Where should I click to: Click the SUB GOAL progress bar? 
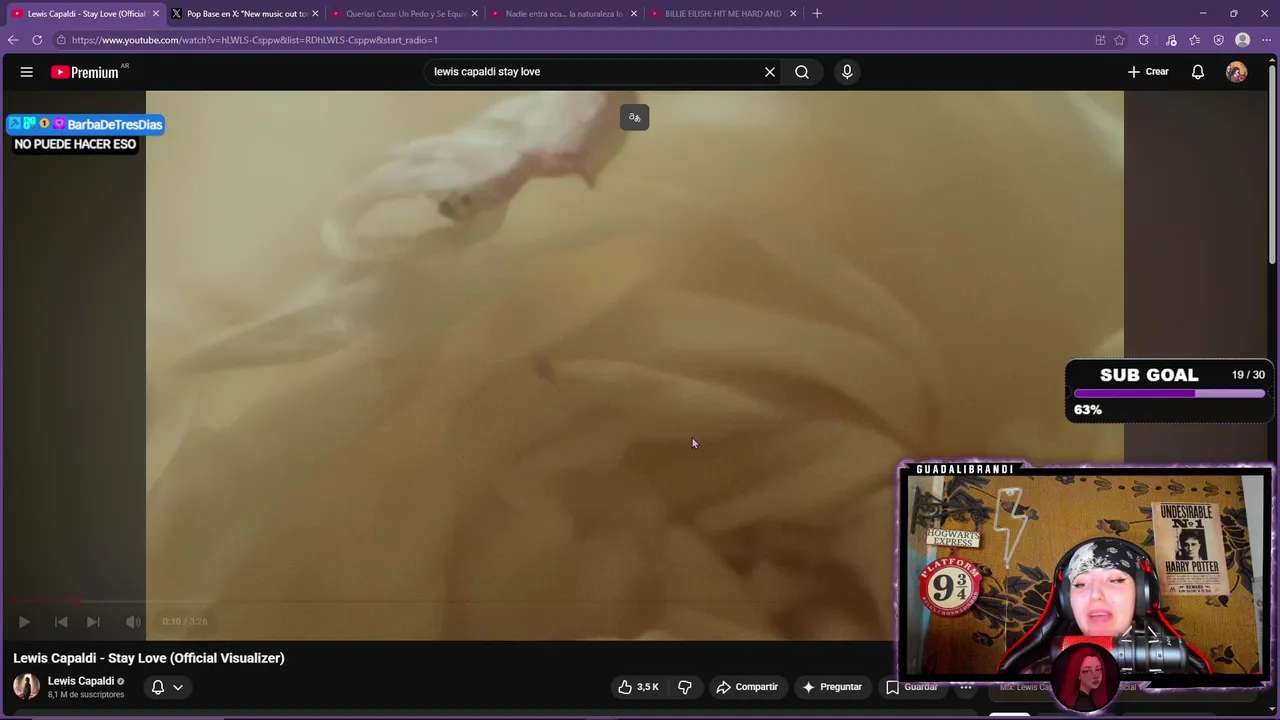click(1169, 394)
